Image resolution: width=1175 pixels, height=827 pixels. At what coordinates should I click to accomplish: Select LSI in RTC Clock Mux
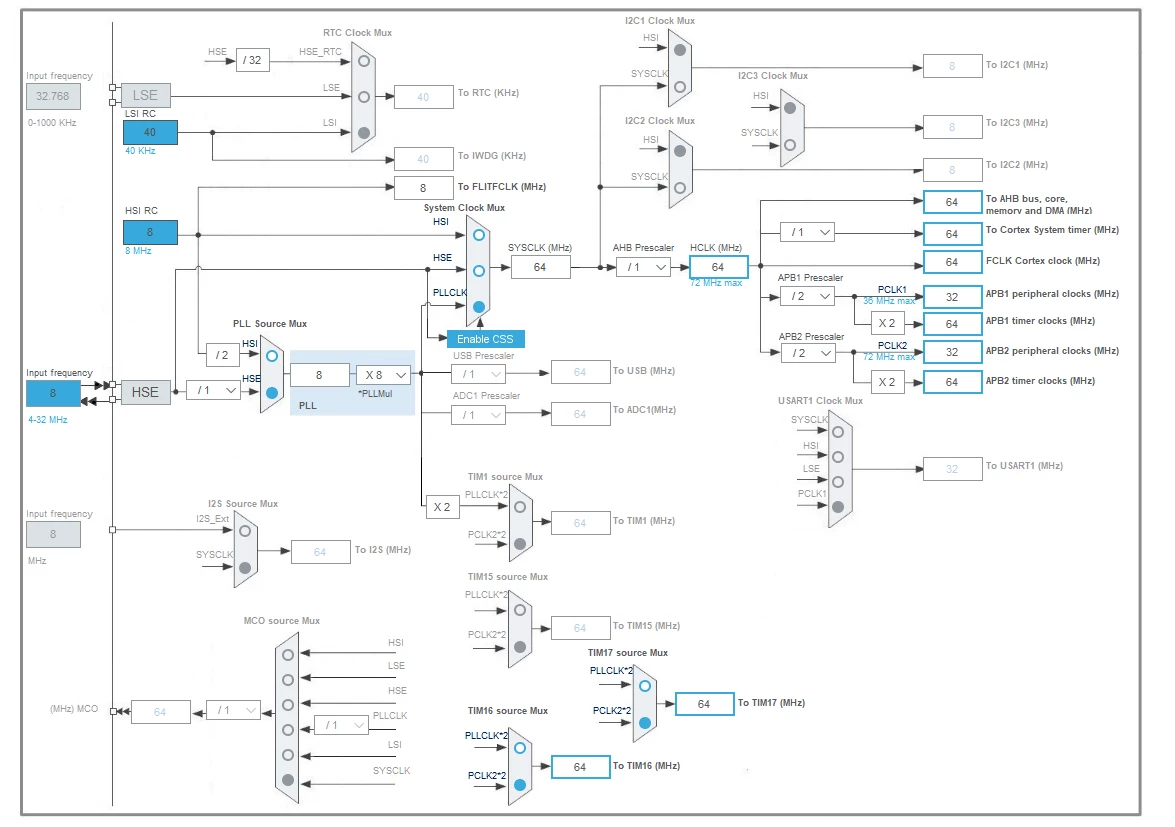(x=363, y=133)
